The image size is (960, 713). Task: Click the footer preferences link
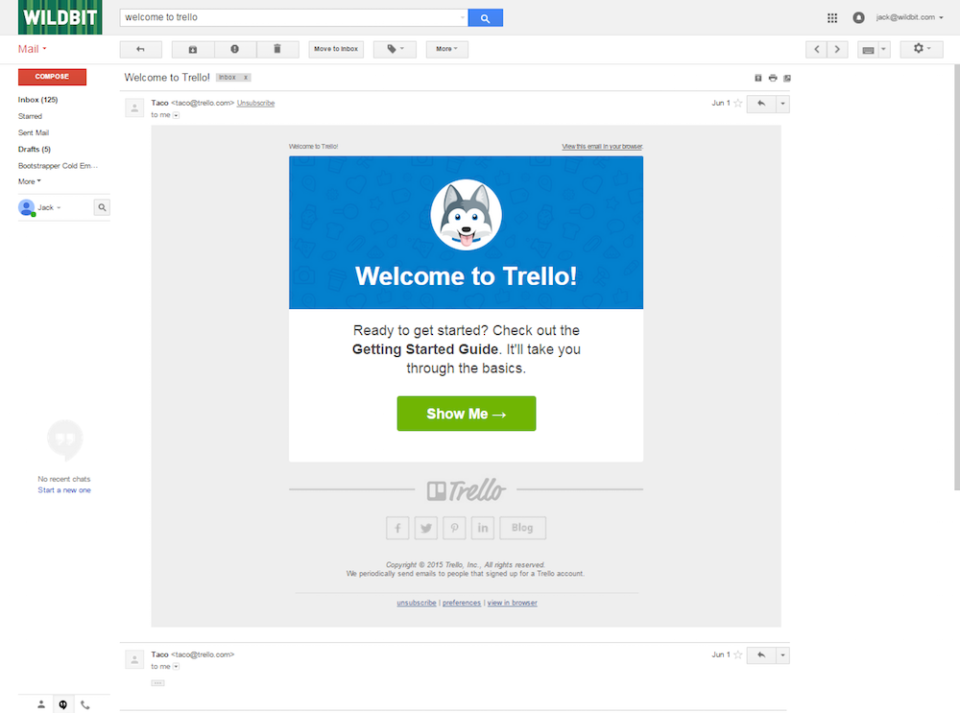pyautogui.click(x=462, y=603)
